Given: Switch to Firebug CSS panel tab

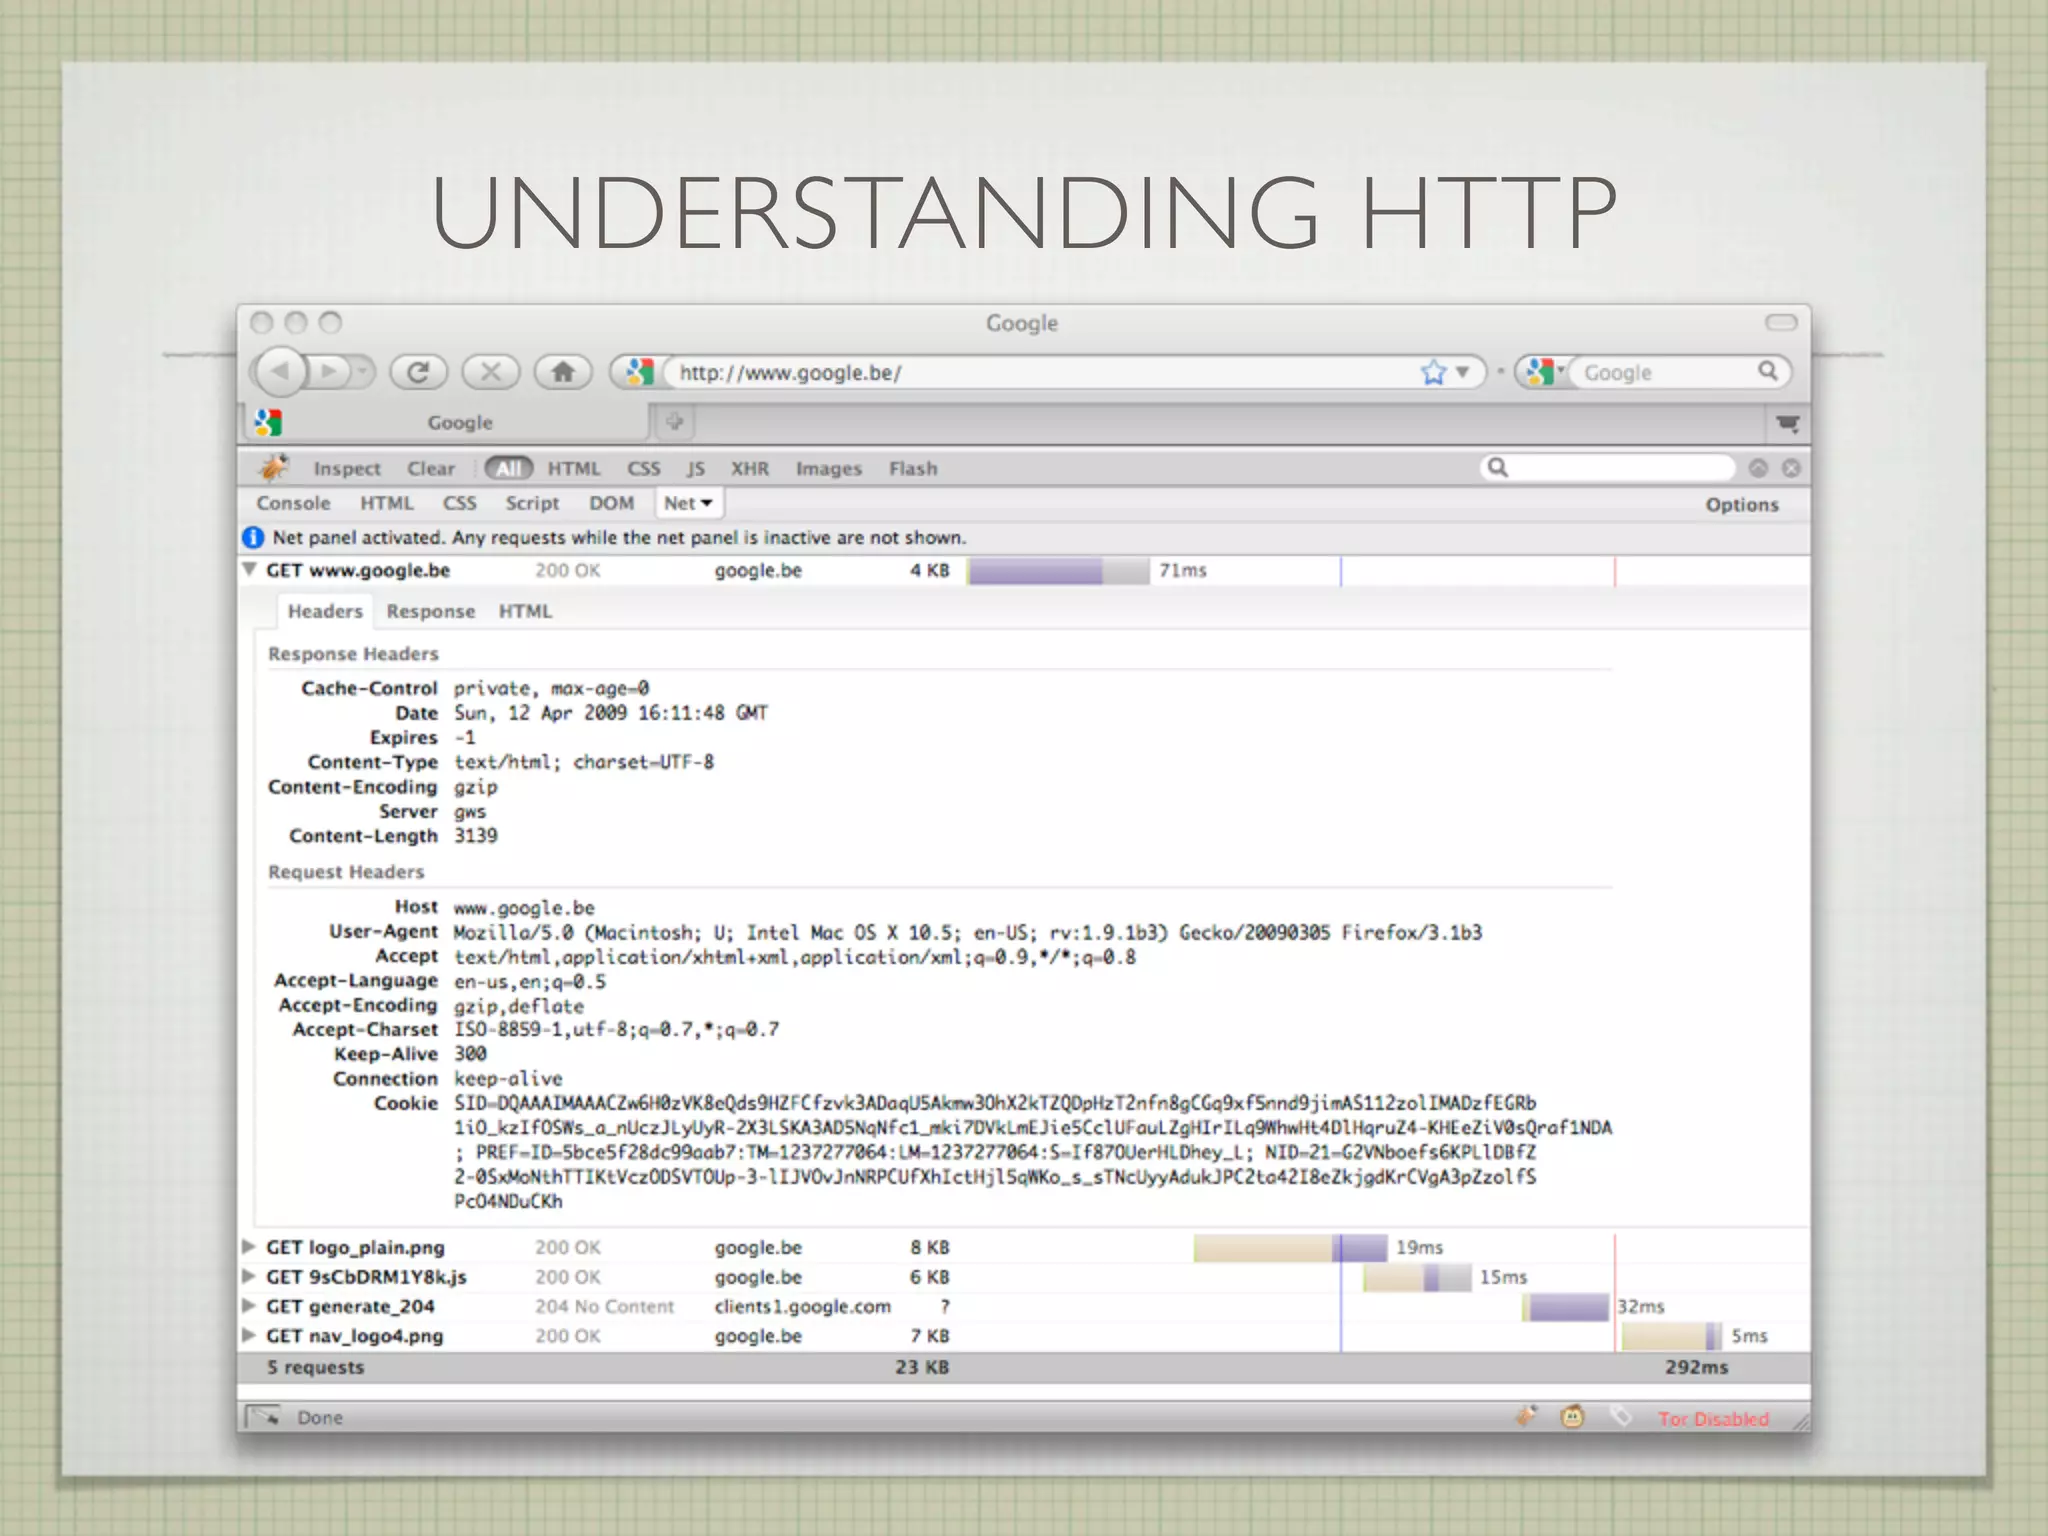Looking at the screenshot, I should pos(460,503).
